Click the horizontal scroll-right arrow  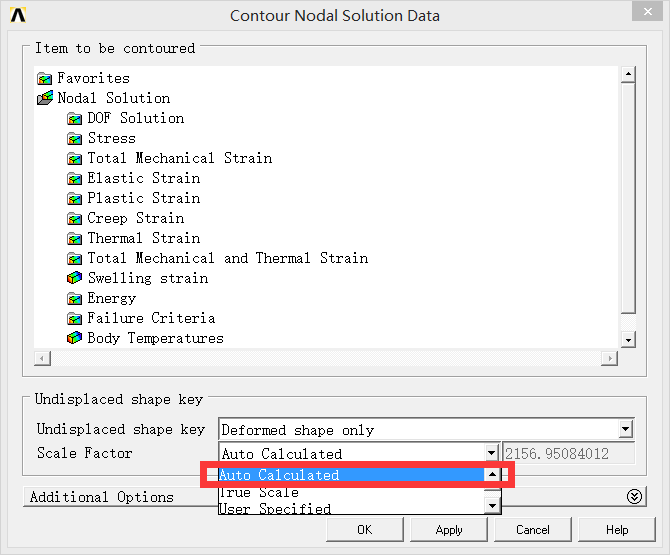[609, 358]
